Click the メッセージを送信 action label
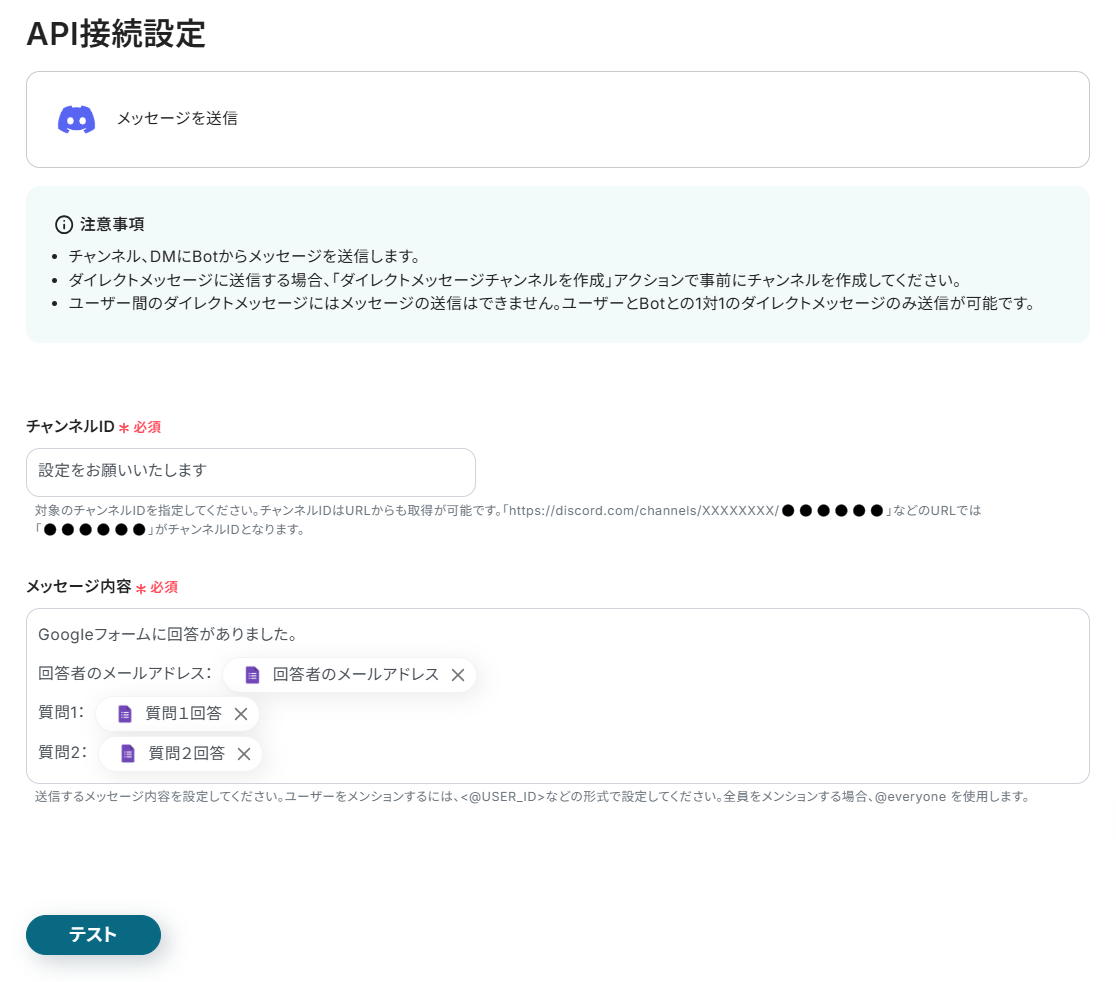1116x982 pixels. (177, 119)
